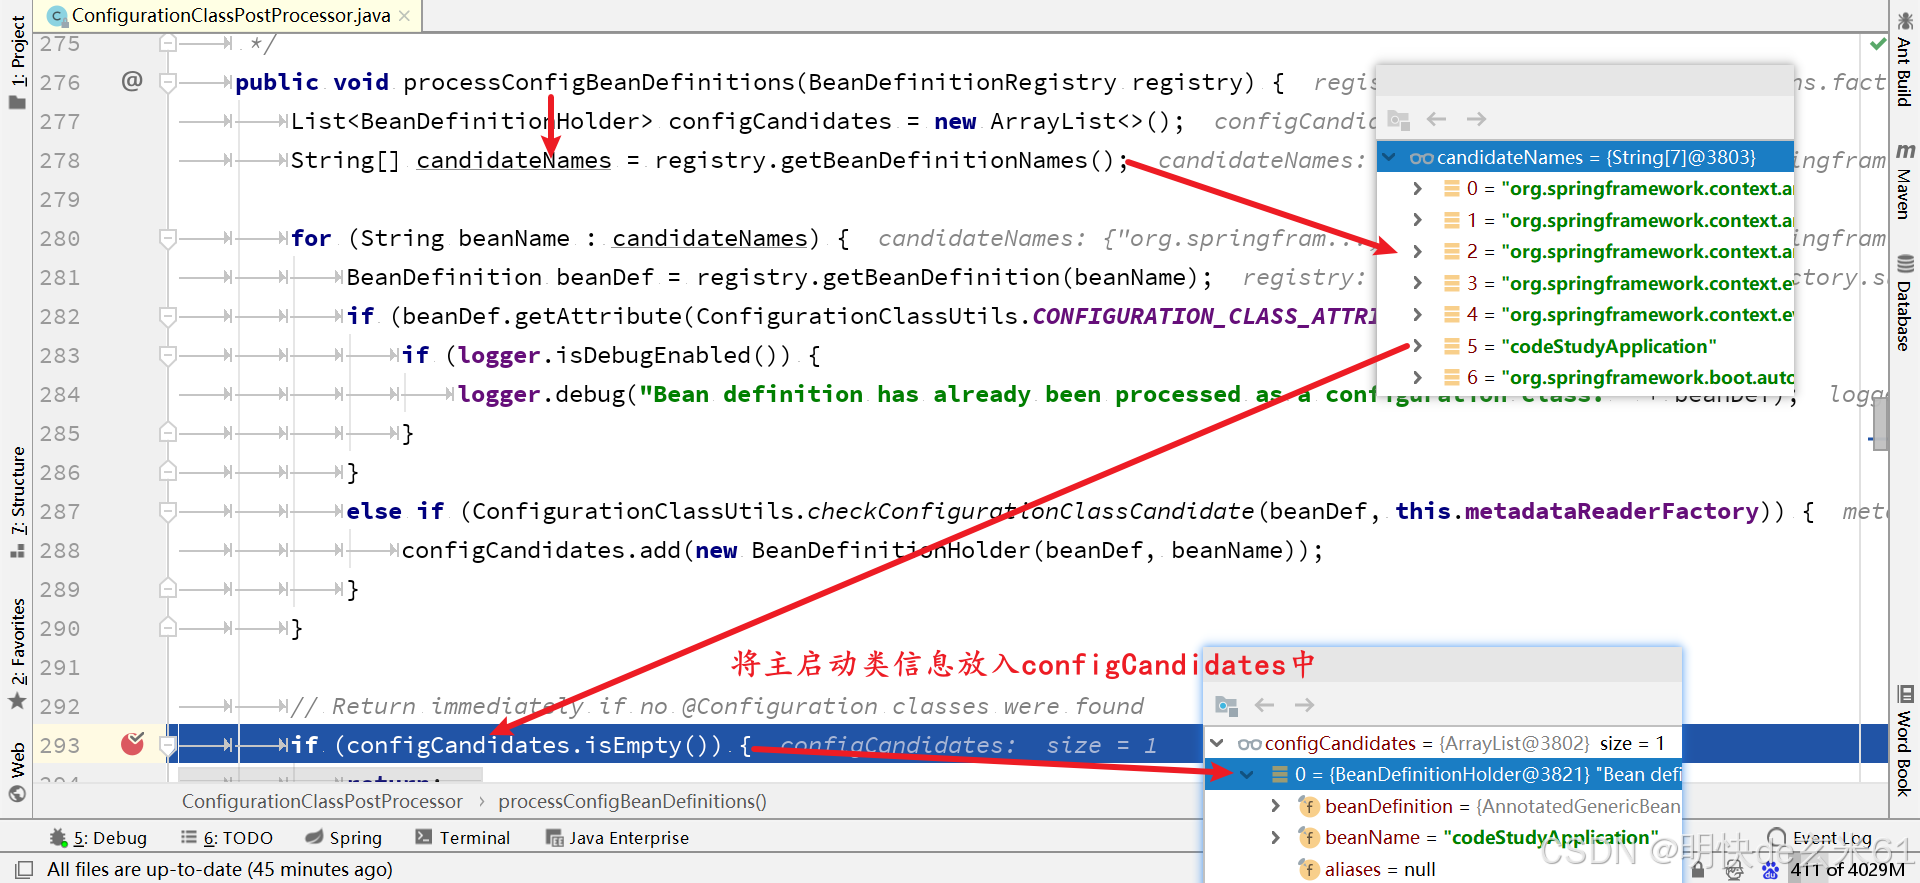
Task: Click the Database cylinder icon
Action: pyautogui.click(x=1905, y=264)
